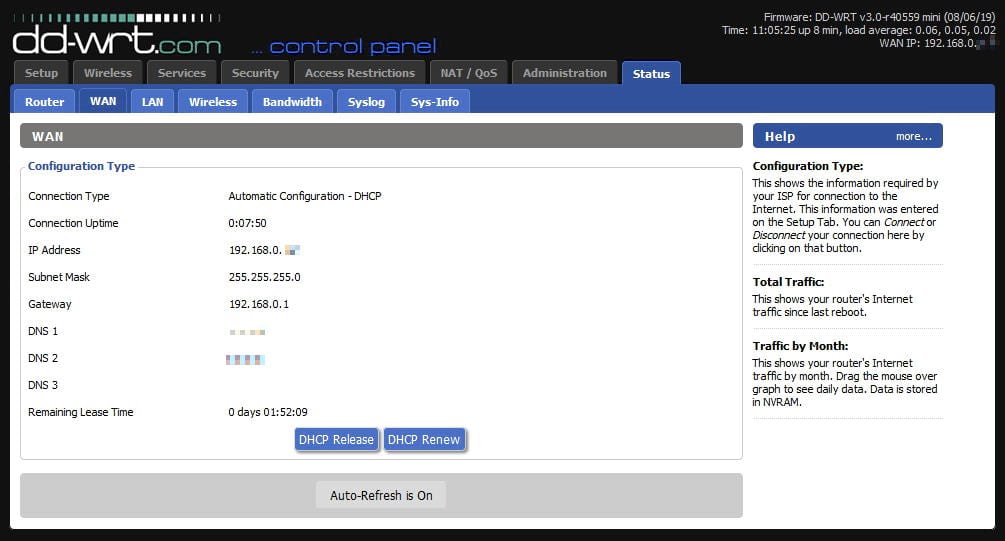Open the LAN sub-tab
The image size is (1005, 541).
[153, 102]
